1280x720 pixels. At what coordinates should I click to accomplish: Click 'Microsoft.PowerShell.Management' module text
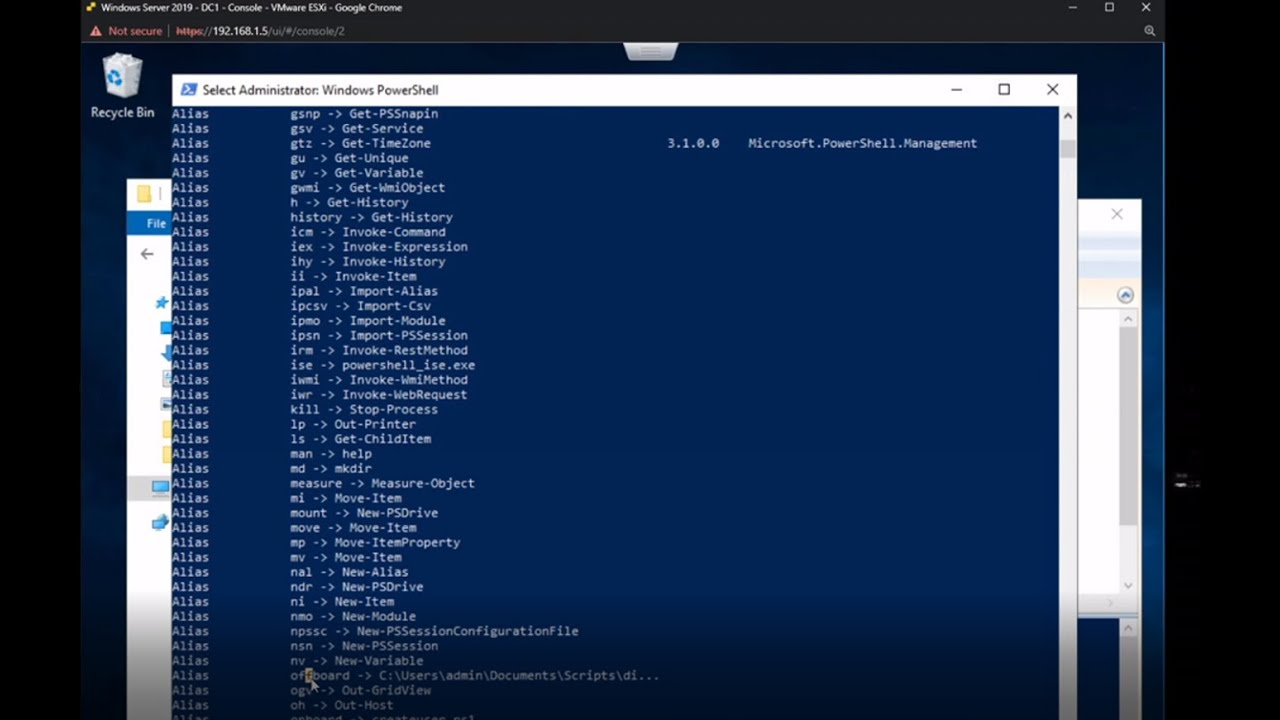[x=862, y=143]
